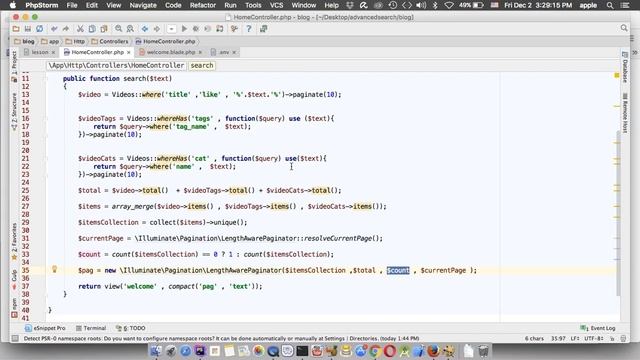Close the welcome.blade.php tab
This screenshot has width=640, height=360.
pos(200,52)
